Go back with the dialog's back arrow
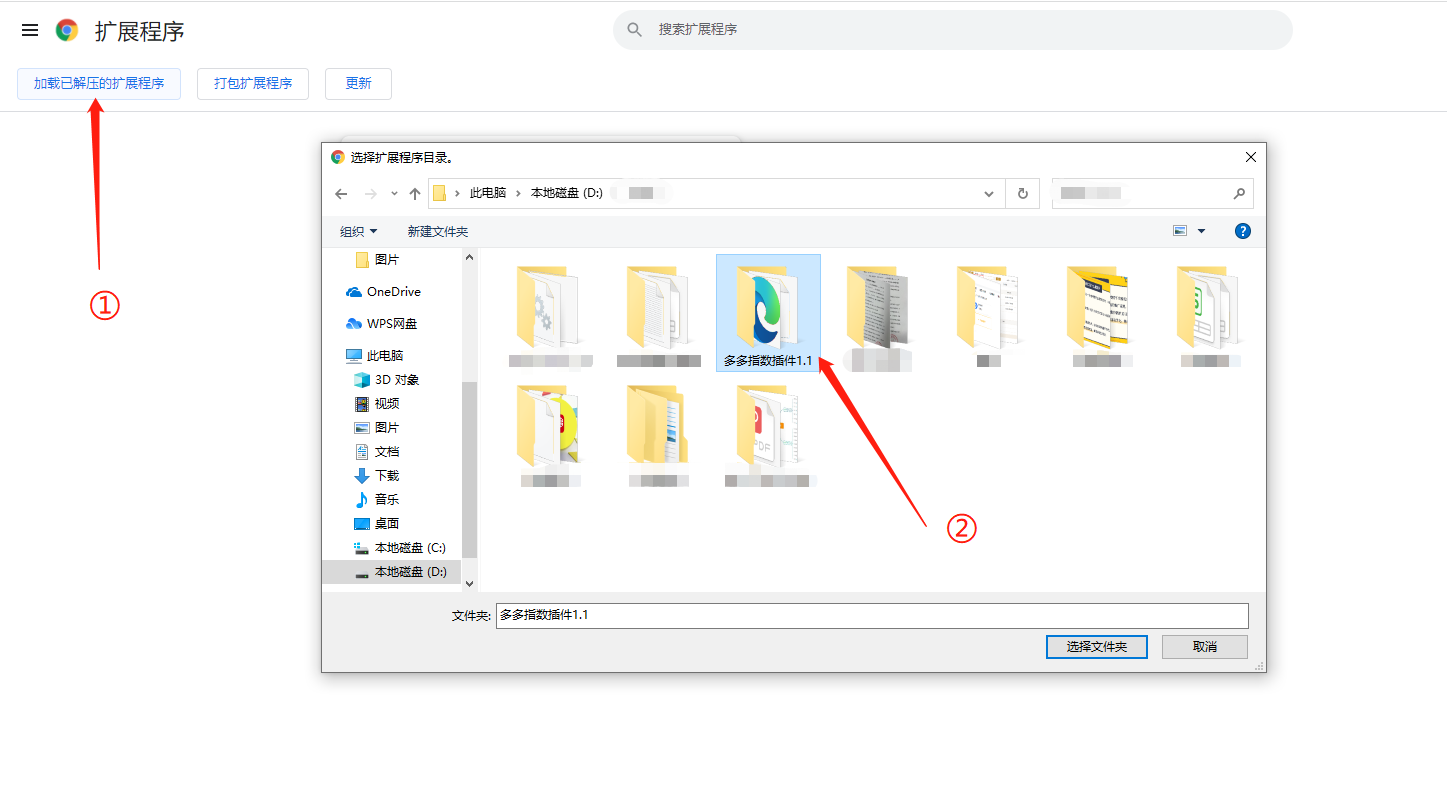 (341, 194)
